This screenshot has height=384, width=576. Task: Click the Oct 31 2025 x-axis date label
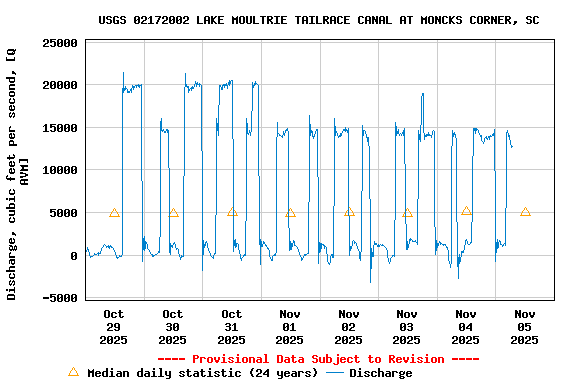(231, 327)
